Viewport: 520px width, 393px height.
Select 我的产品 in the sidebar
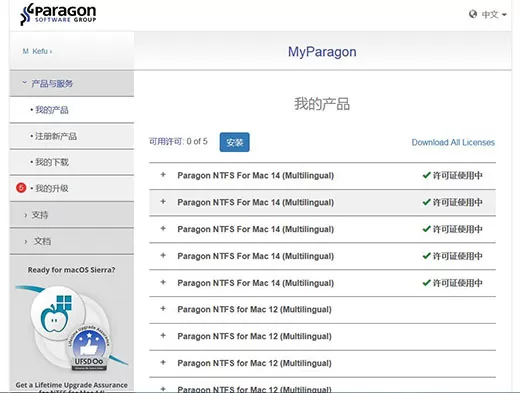[x=72, y=110]
